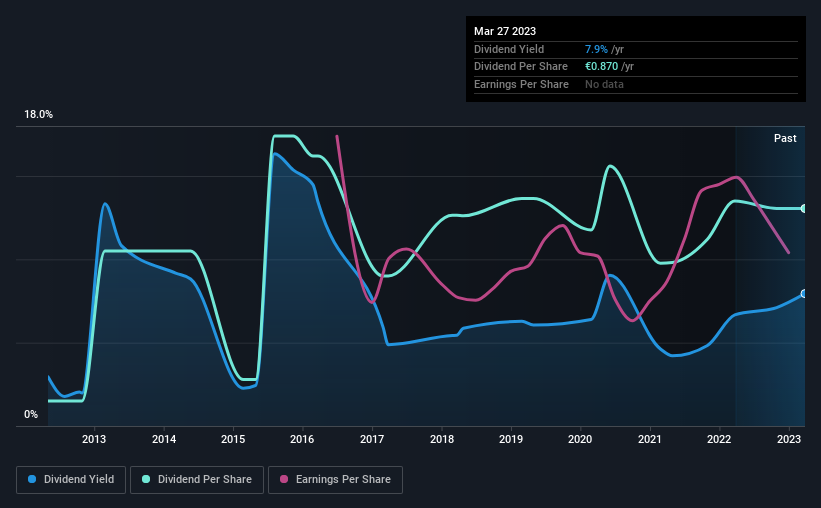Click the Past region label
Screen dimensions: 821x508
pyautogui.click(x=785, y=138)
